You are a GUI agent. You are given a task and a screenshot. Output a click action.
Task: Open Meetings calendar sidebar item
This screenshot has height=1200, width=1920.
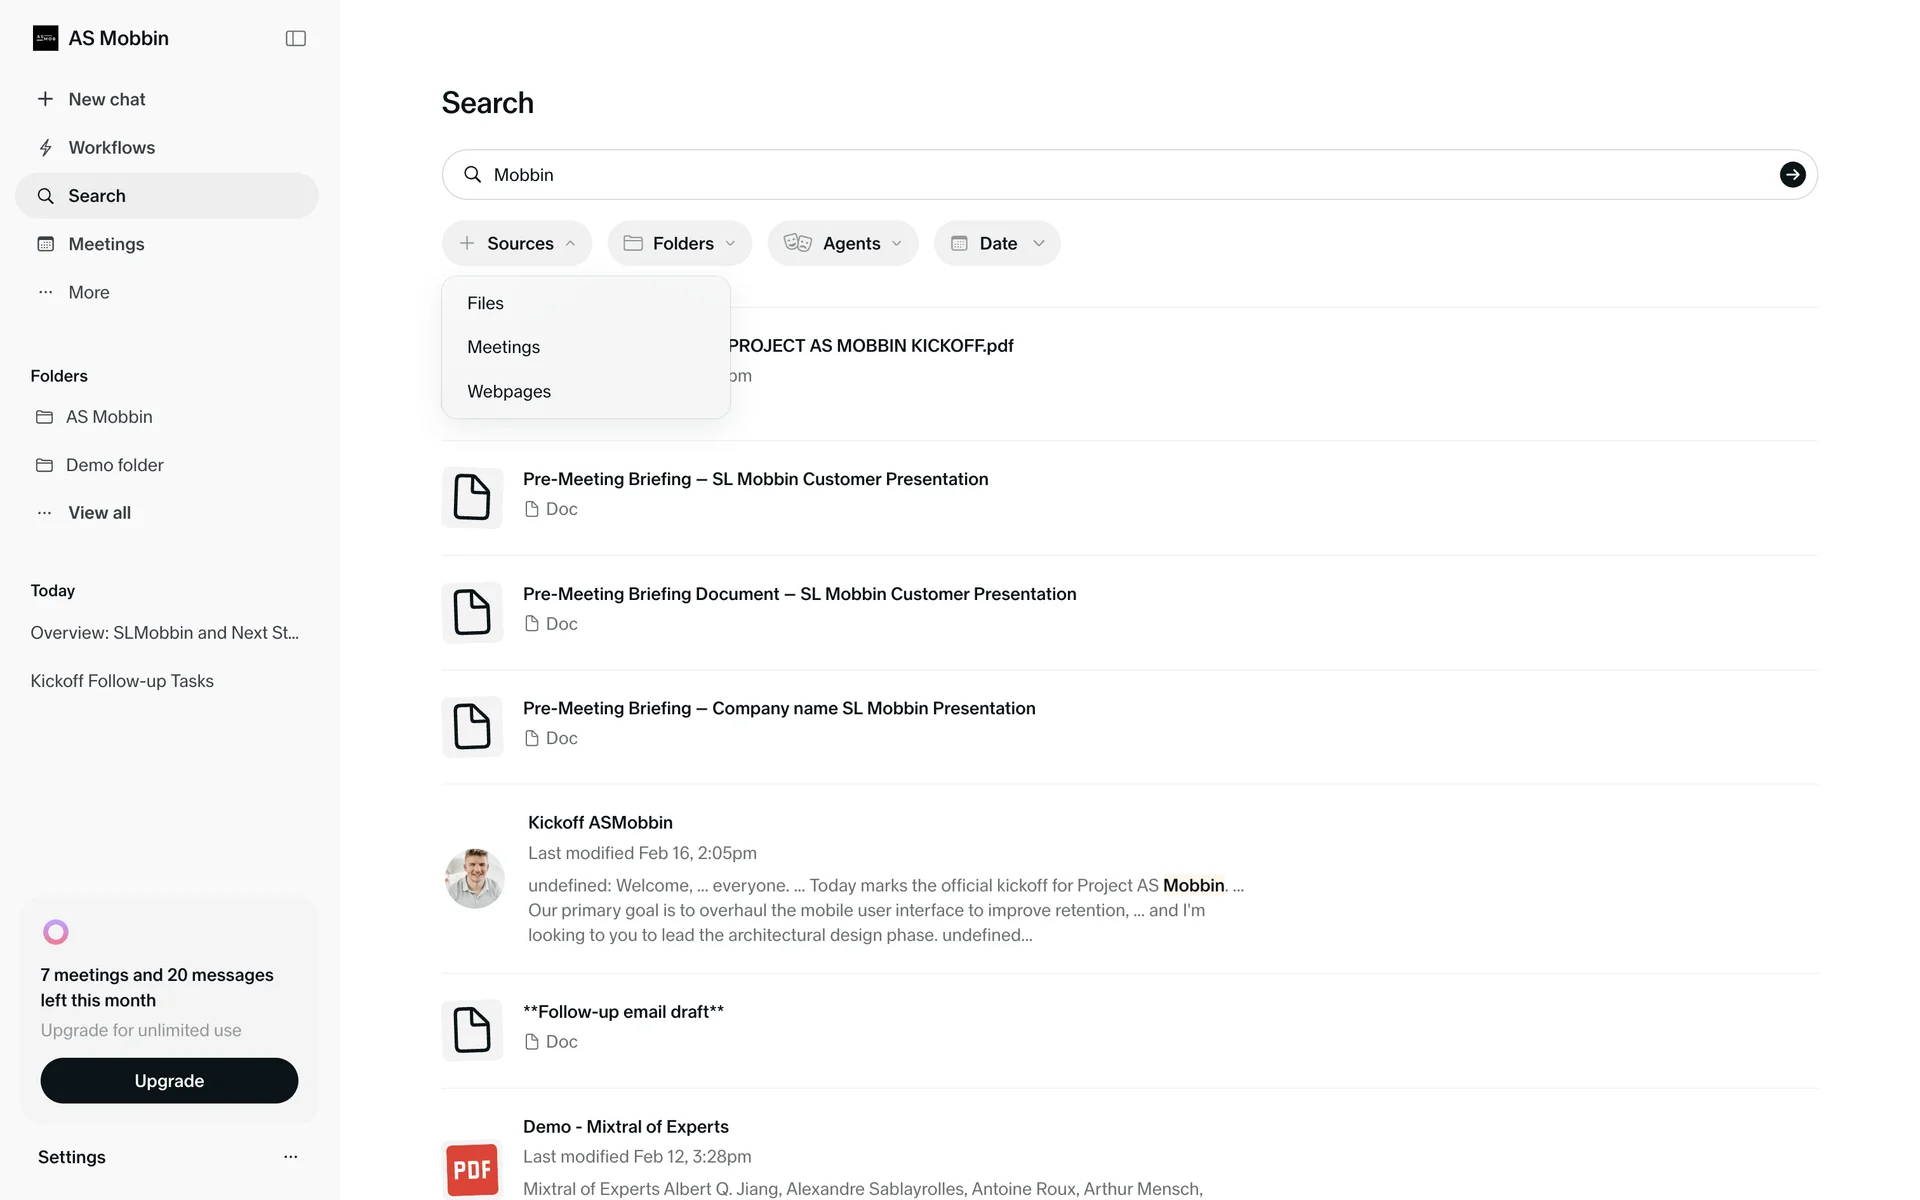click(x=105, y=244)
